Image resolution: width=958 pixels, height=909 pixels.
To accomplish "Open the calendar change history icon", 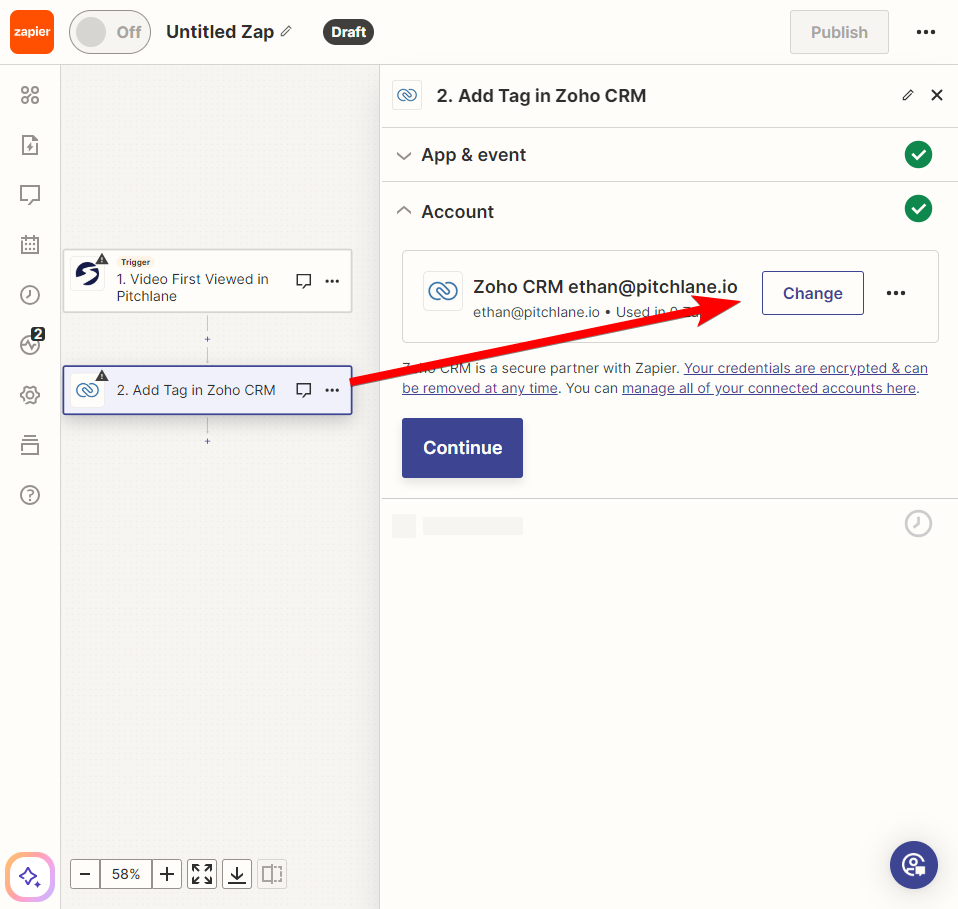I will 30,244.
